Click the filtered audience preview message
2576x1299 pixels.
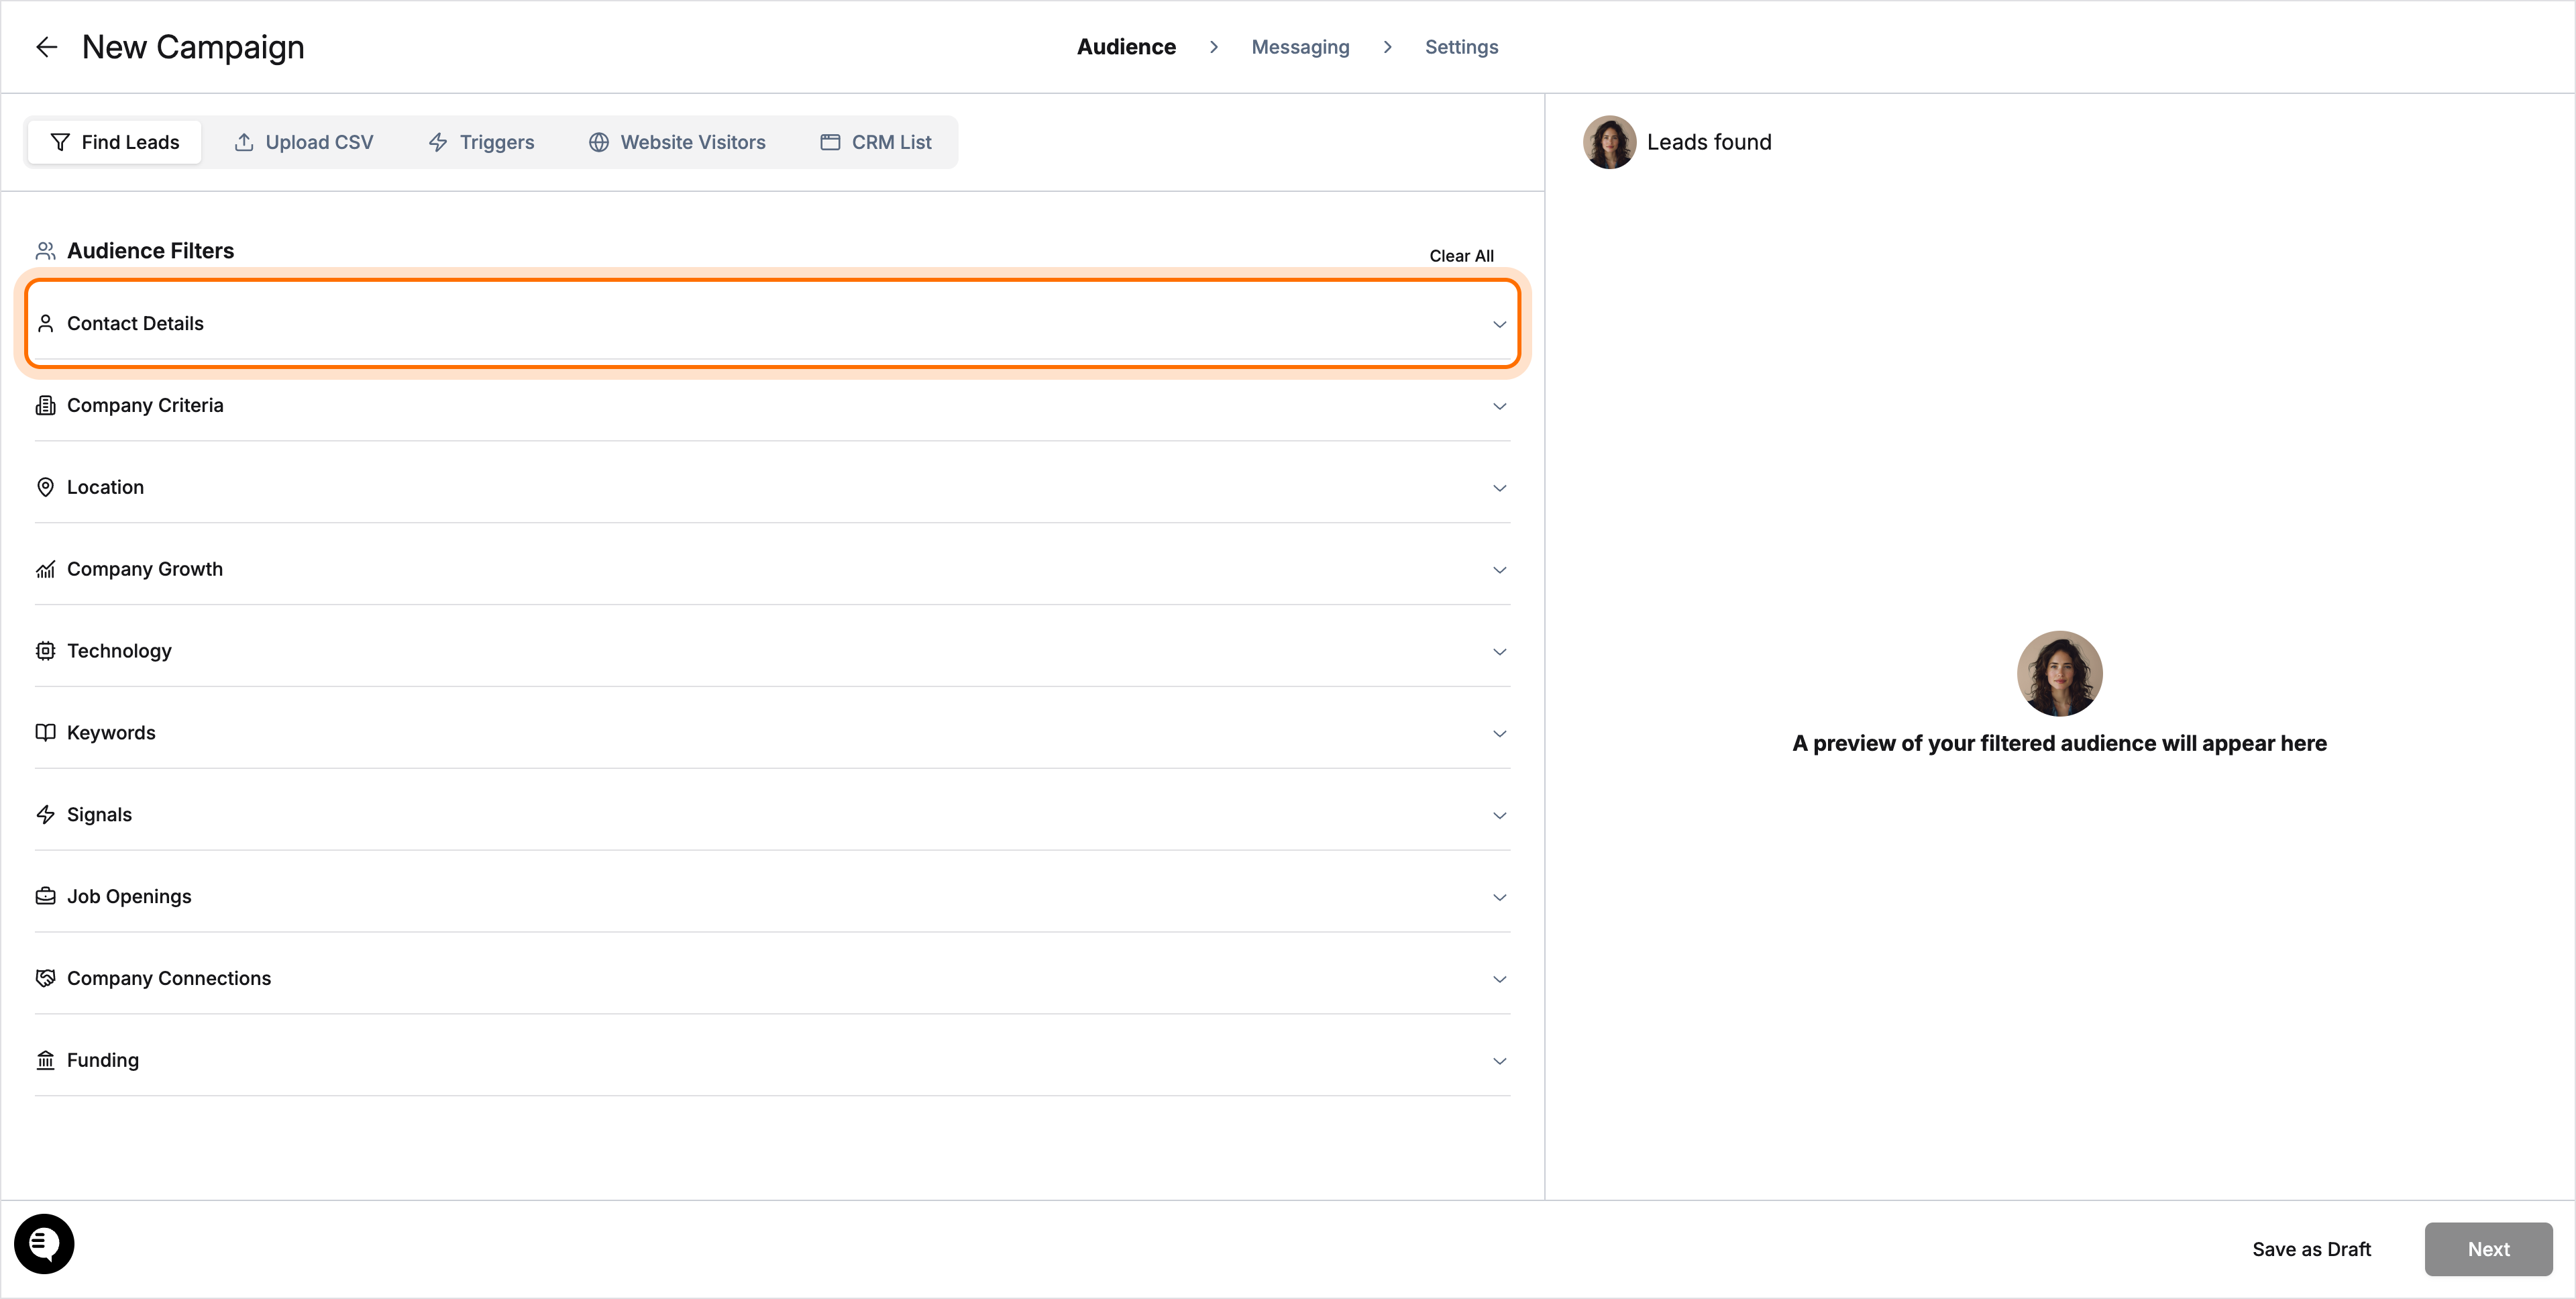tap(2059, 743)
